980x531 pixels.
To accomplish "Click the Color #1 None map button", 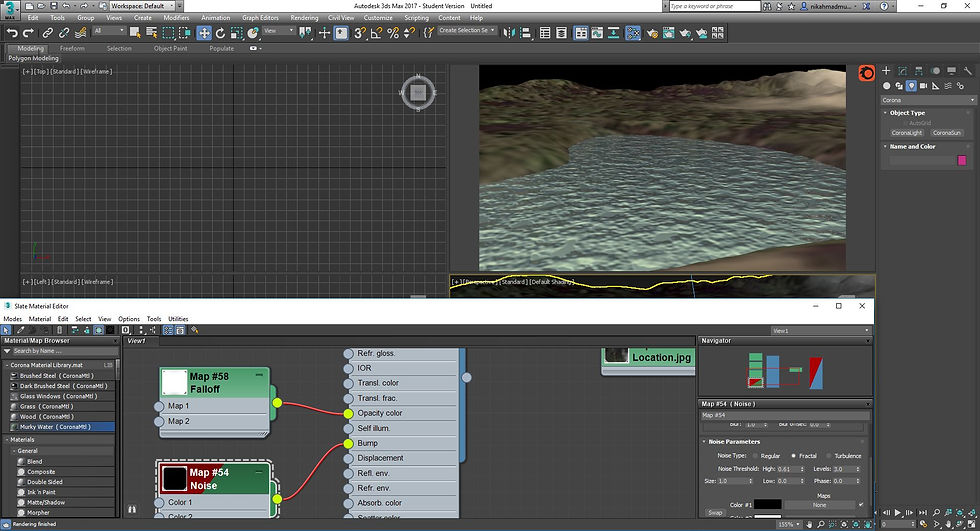I will [x=819, y=505].
